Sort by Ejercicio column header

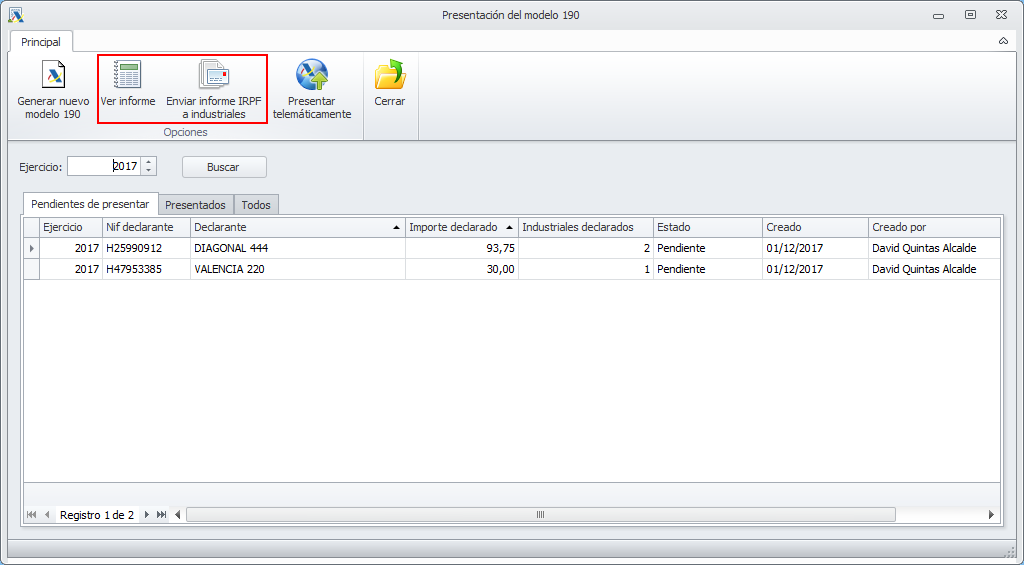(71, 227)
